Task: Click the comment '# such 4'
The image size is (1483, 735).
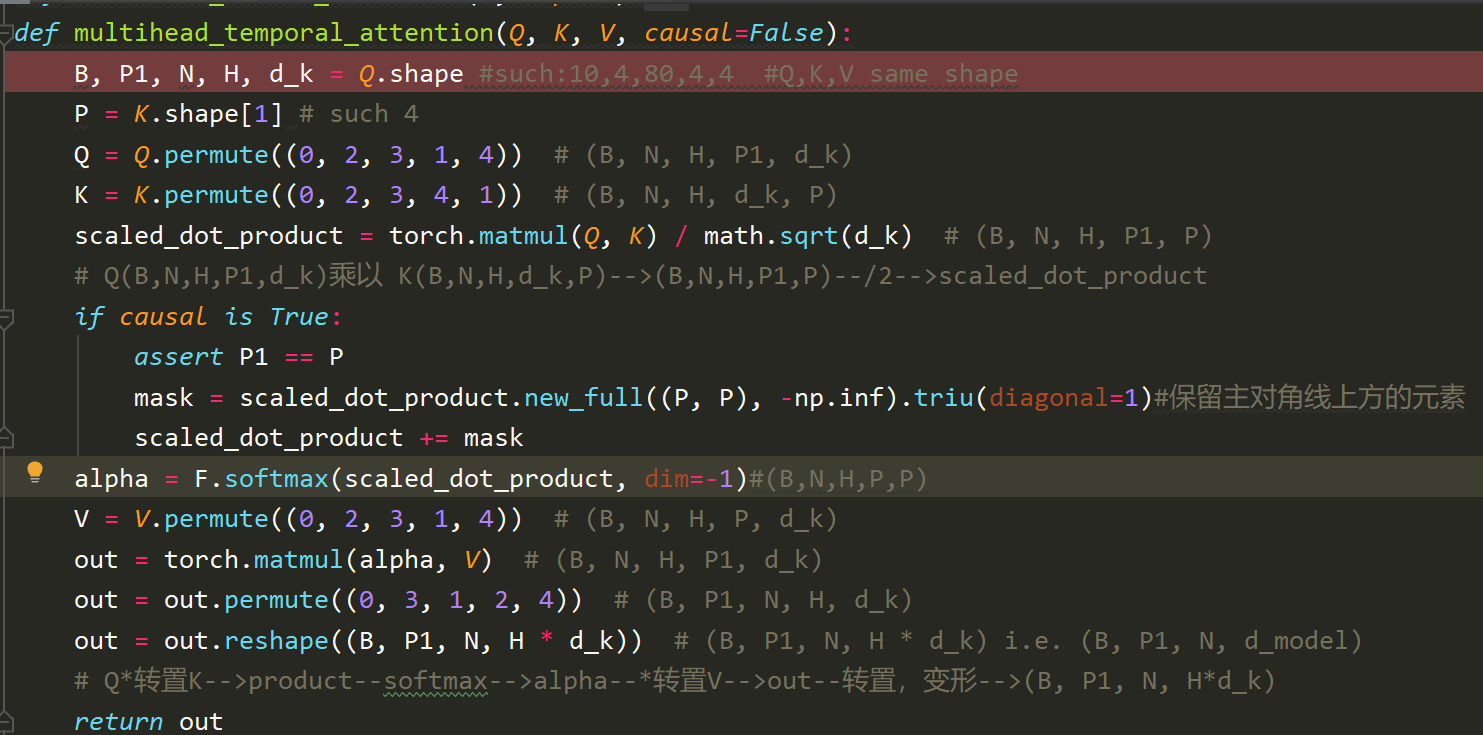Action: point(358,114)
